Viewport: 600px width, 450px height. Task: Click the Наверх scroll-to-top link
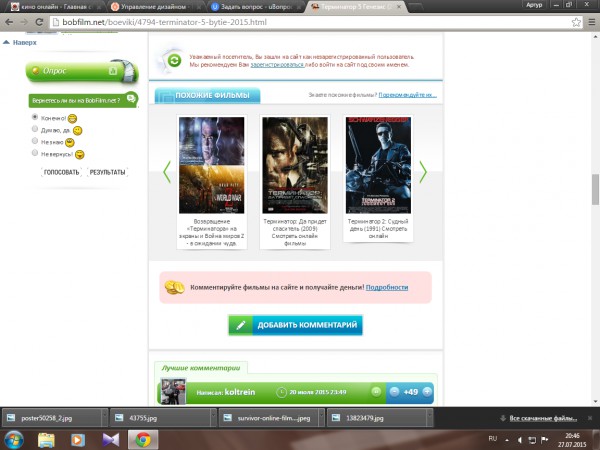[x=20, y=42]
